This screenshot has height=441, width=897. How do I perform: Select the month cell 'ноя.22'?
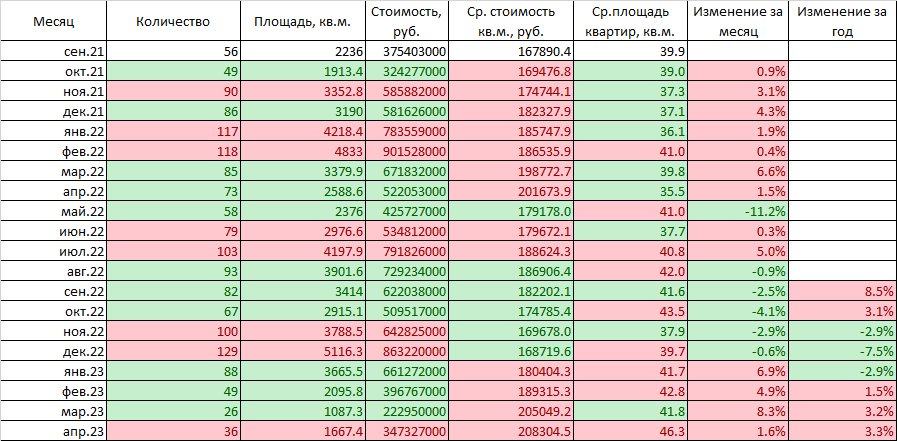click(54, 332)
